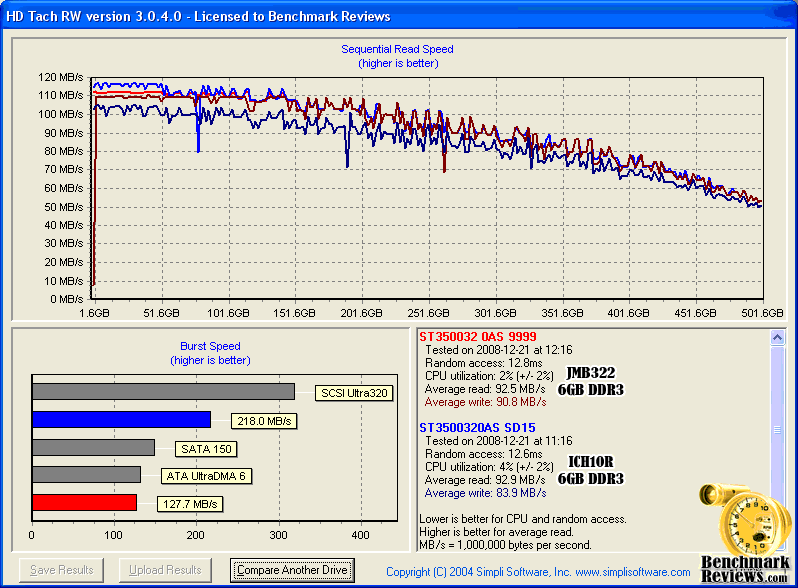798x588 pixels.
Task: Click the red 127.7 MB/s burst bar
Action: pyautogui.click(x=84, y=502)
